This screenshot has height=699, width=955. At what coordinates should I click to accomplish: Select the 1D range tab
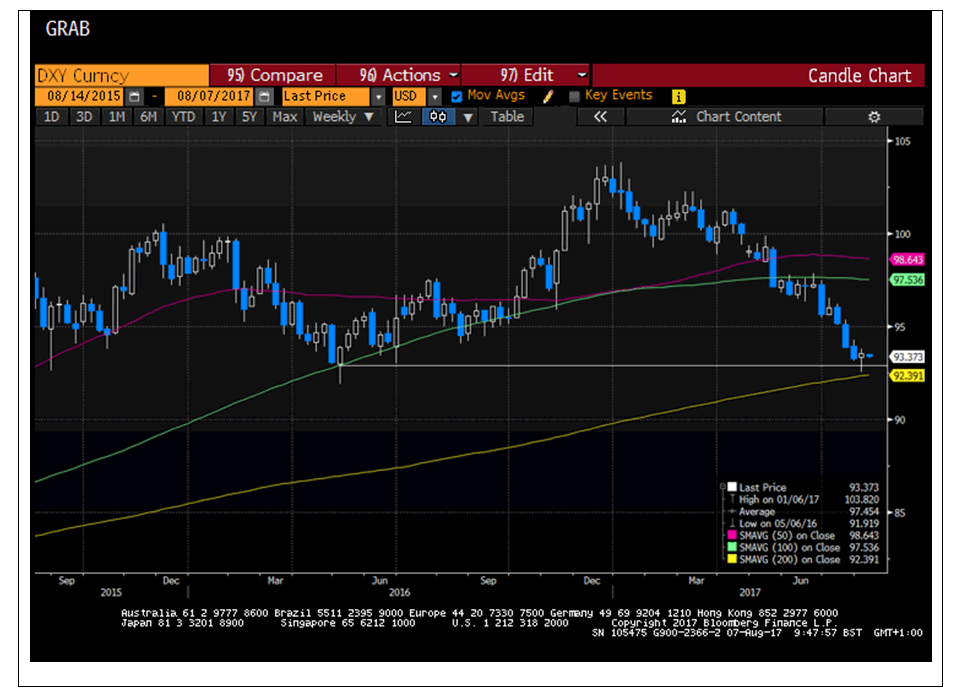(x=52, y=117)
